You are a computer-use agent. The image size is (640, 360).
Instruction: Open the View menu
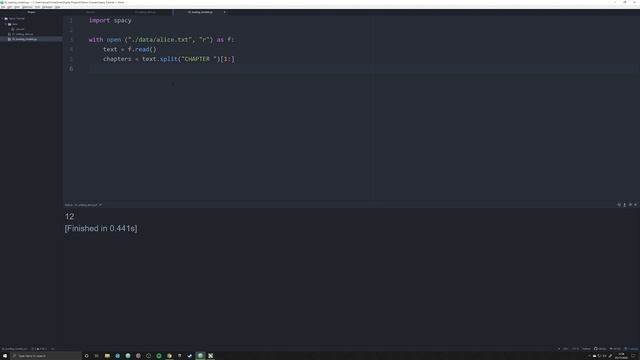[17, 7]
